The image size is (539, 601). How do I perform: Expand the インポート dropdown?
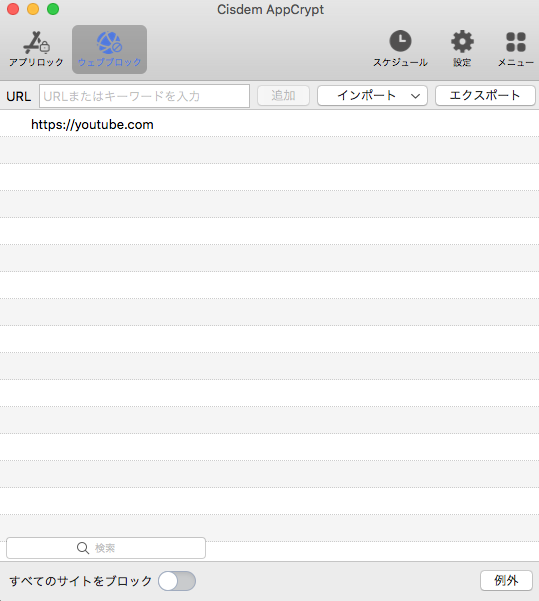(372, 95)
